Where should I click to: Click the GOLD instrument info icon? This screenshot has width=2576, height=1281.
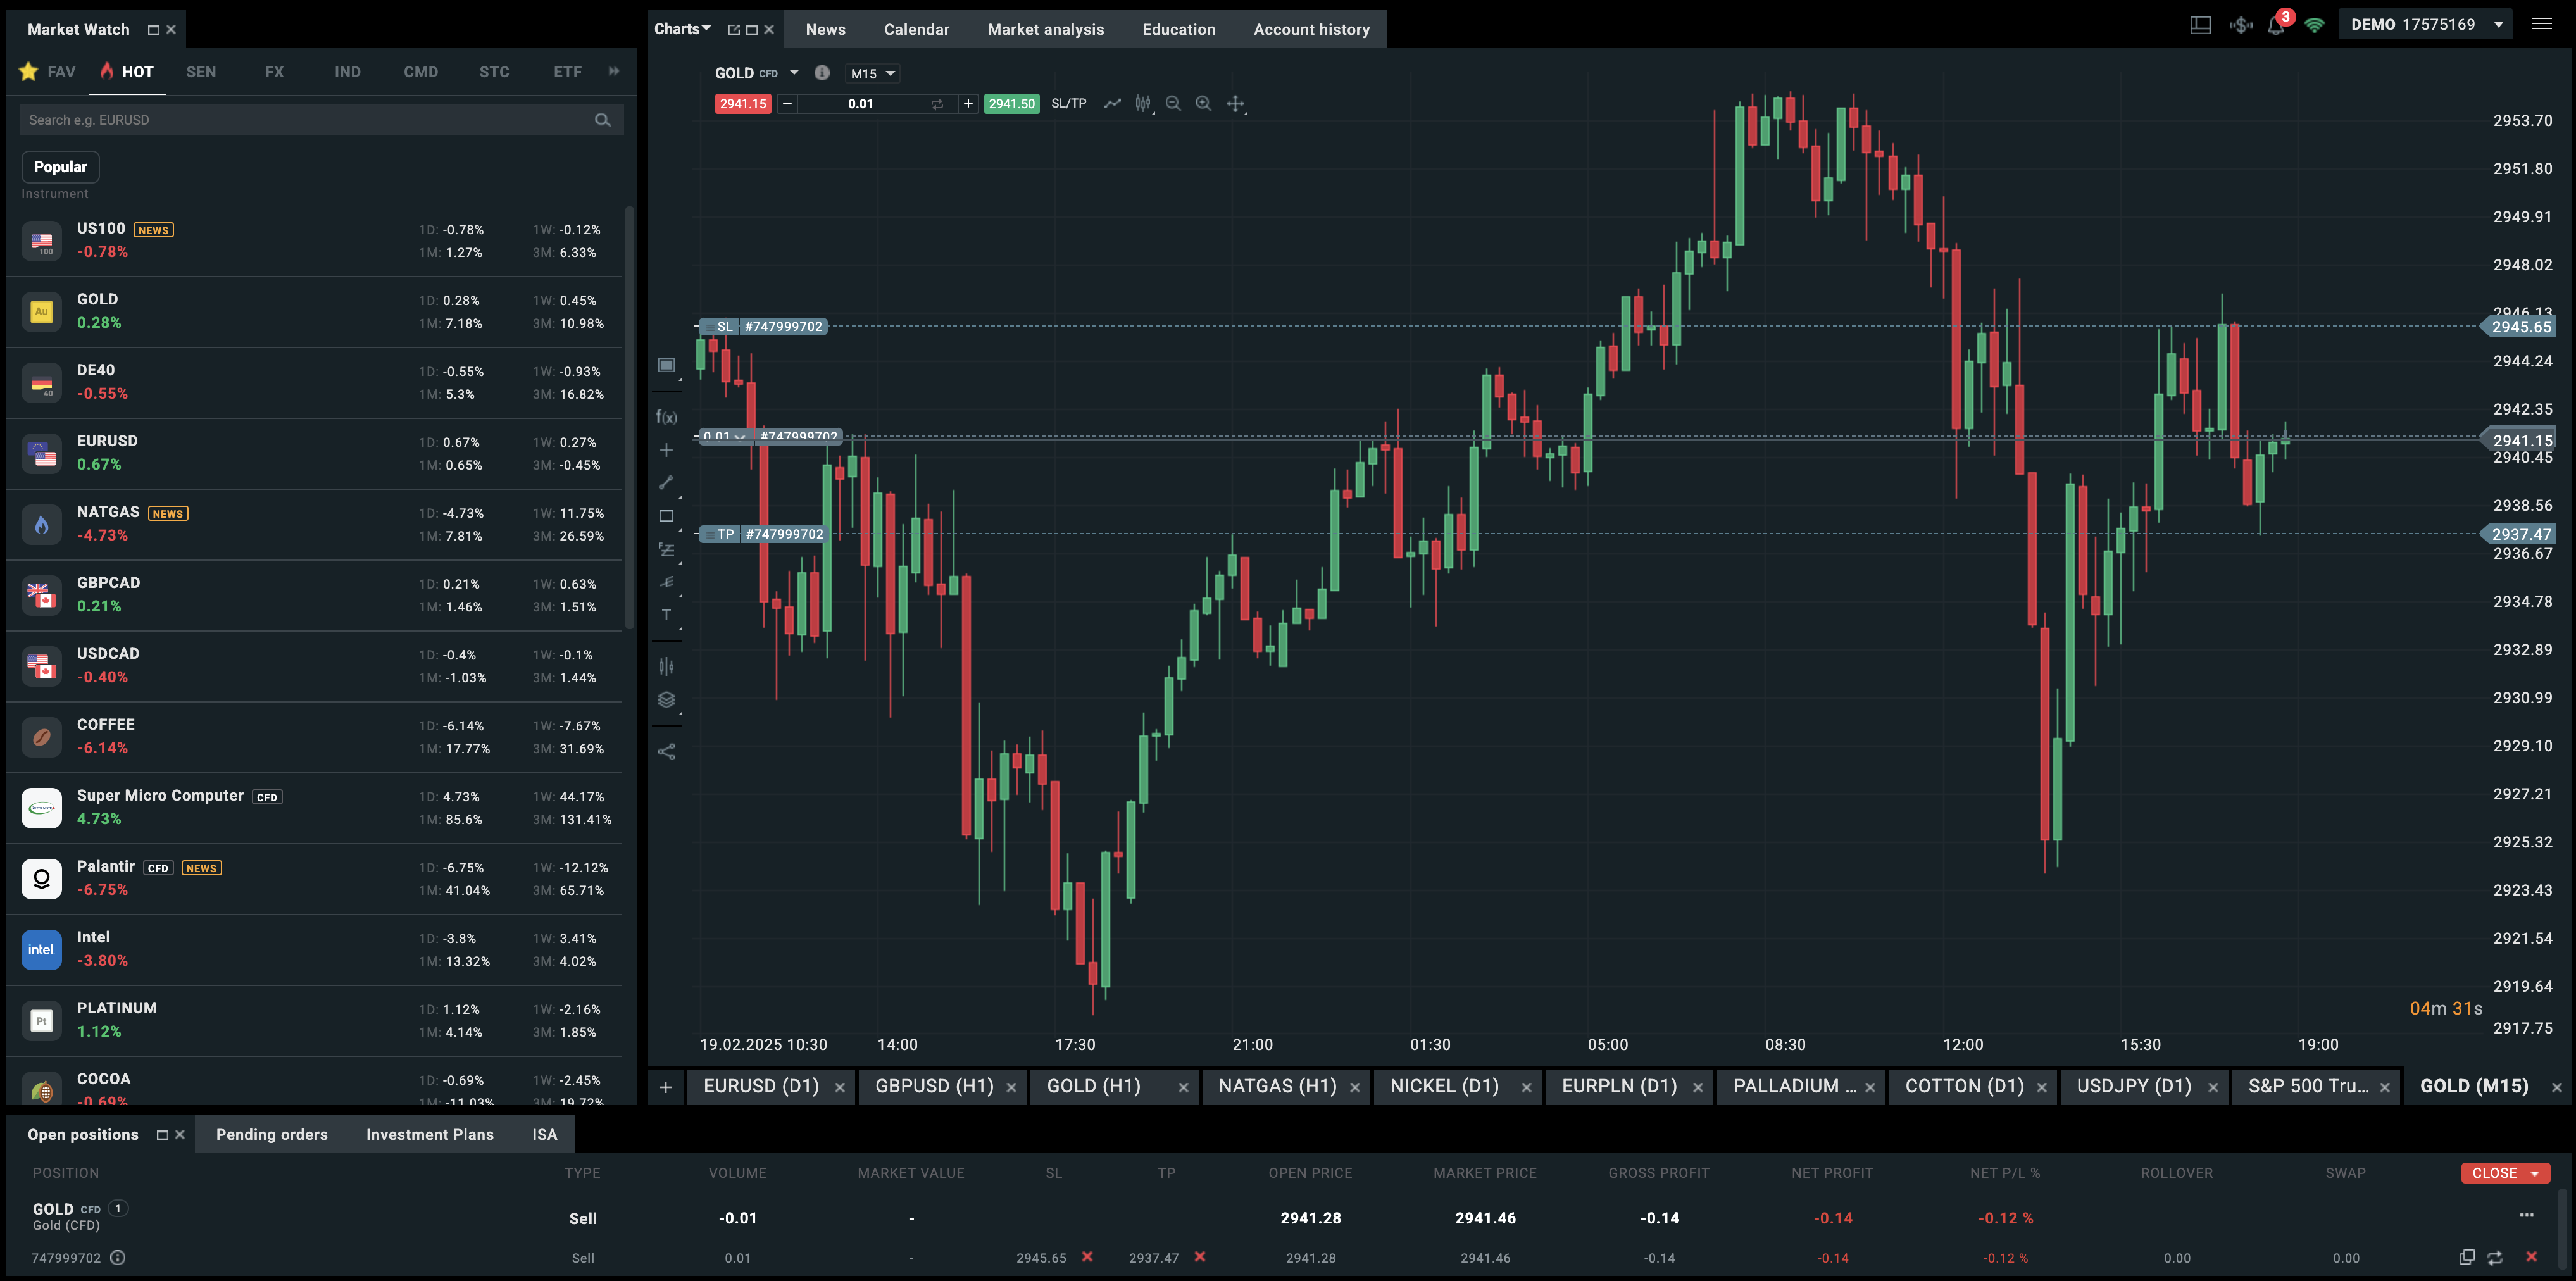click(822, 73)
